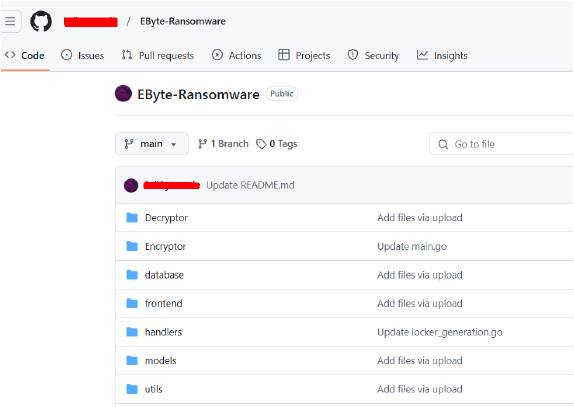
Task: Click the GitHub Octocat logo
Action: [x=41, y=21]
